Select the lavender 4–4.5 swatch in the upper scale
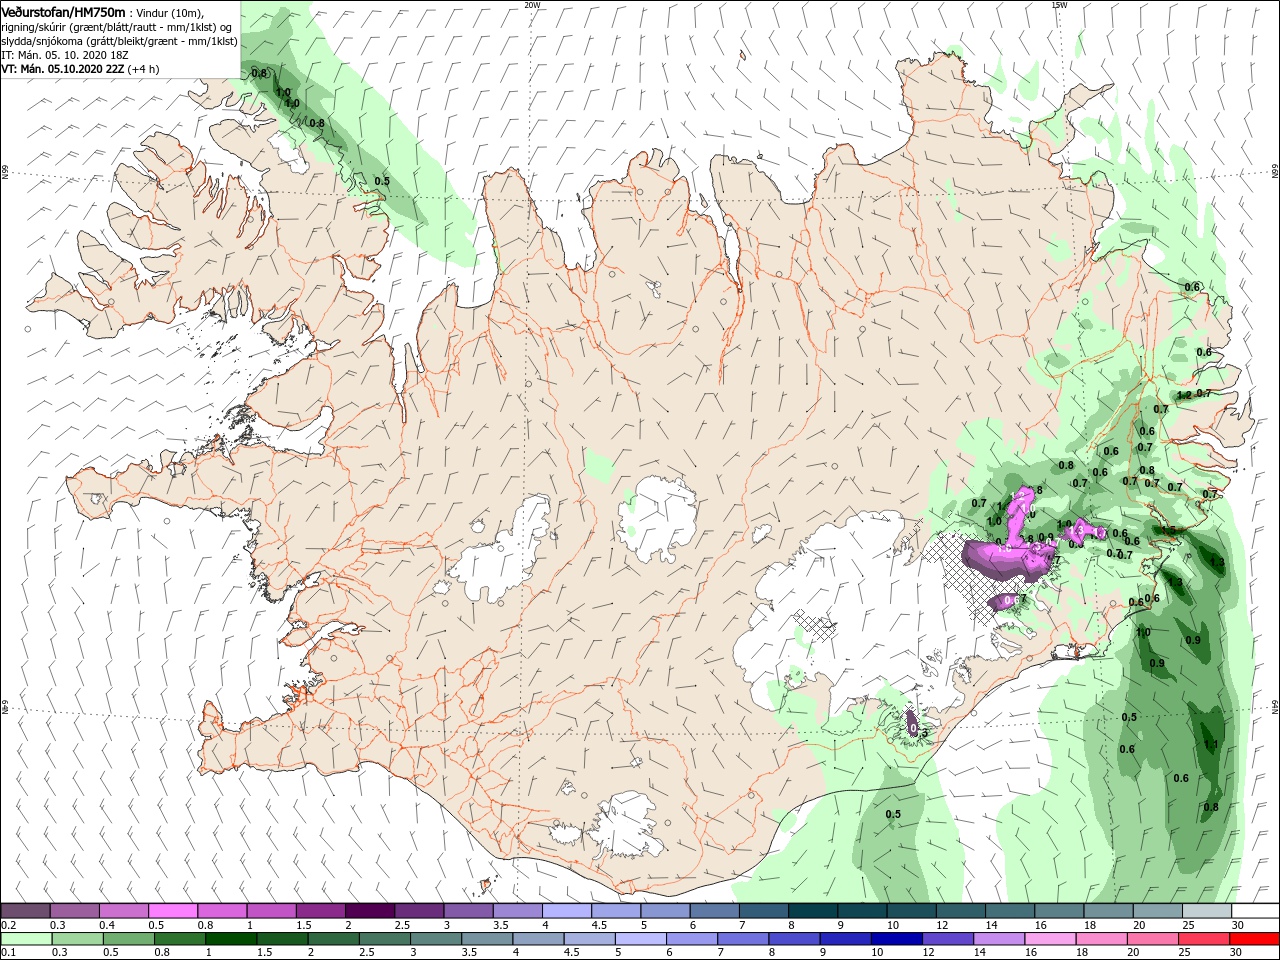Screen dimensions: 1280x960 pos(567,911)
